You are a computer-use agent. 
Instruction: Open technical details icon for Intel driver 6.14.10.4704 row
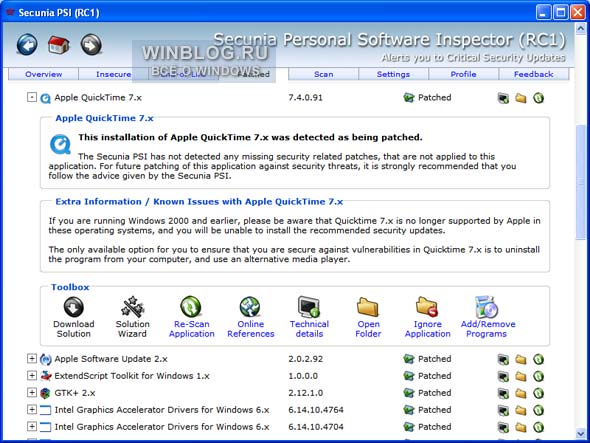pyautogui.click(x=503, y=427)
